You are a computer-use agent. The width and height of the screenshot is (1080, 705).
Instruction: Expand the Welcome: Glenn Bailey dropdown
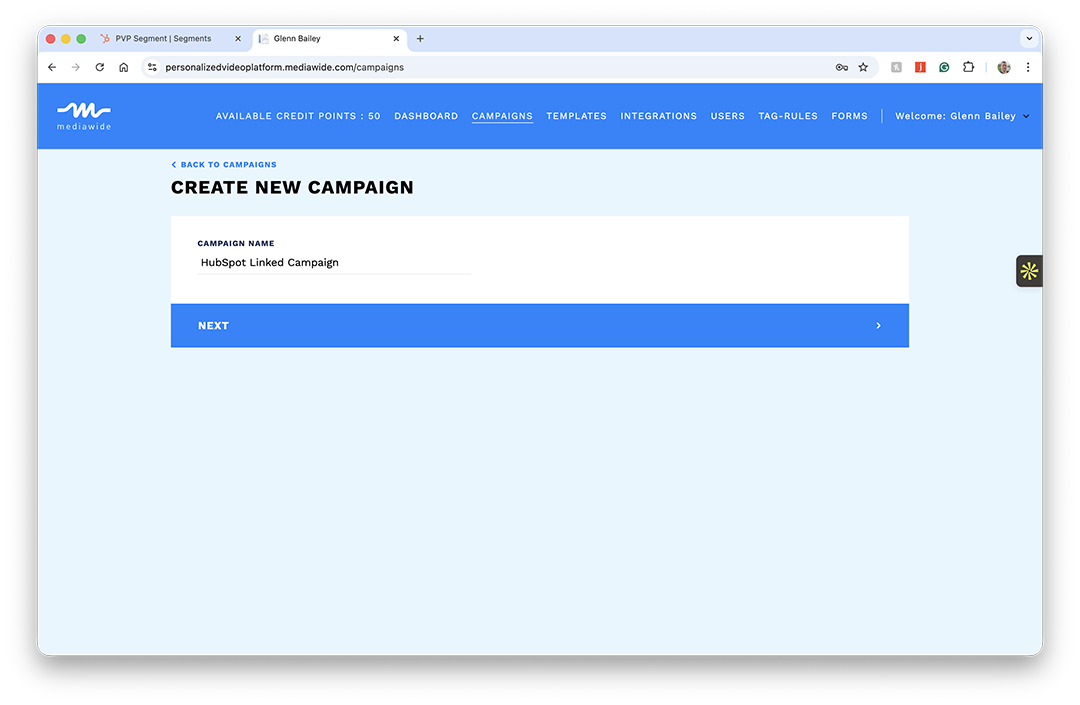(x=961, y=116)
